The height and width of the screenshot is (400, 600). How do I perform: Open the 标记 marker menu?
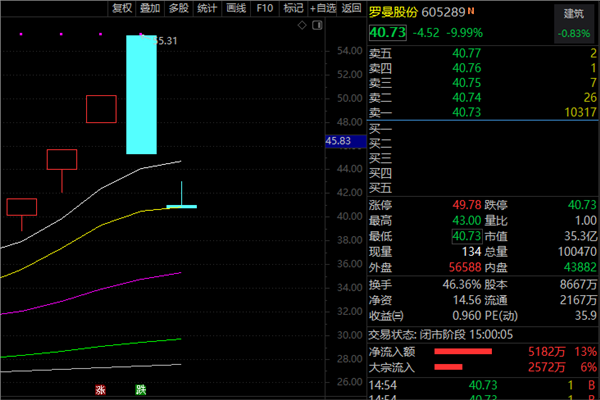[x=293, y=8]
